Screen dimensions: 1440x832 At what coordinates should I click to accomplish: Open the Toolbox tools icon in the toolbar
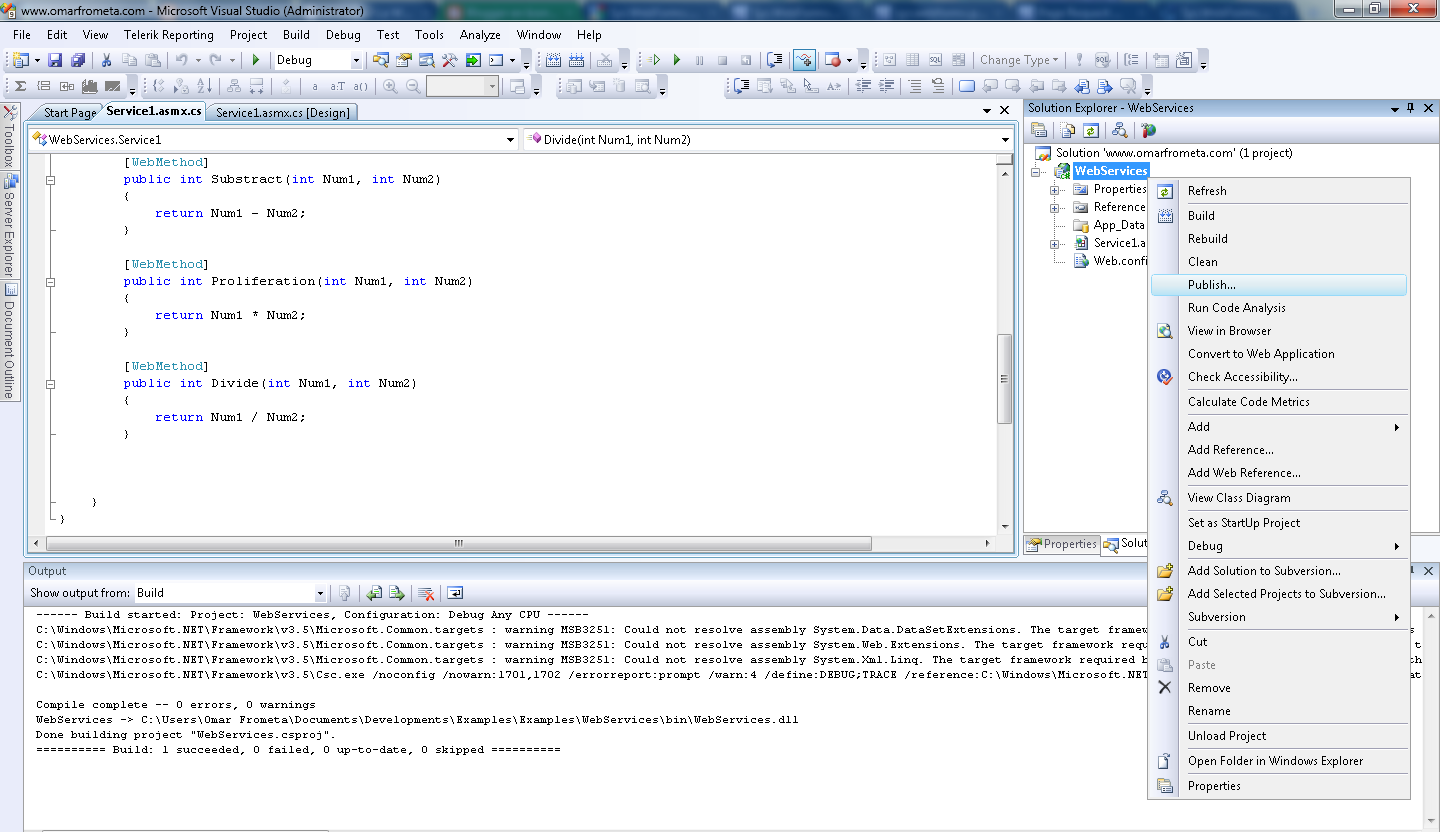pyautogui.click(x=450, y=60)
